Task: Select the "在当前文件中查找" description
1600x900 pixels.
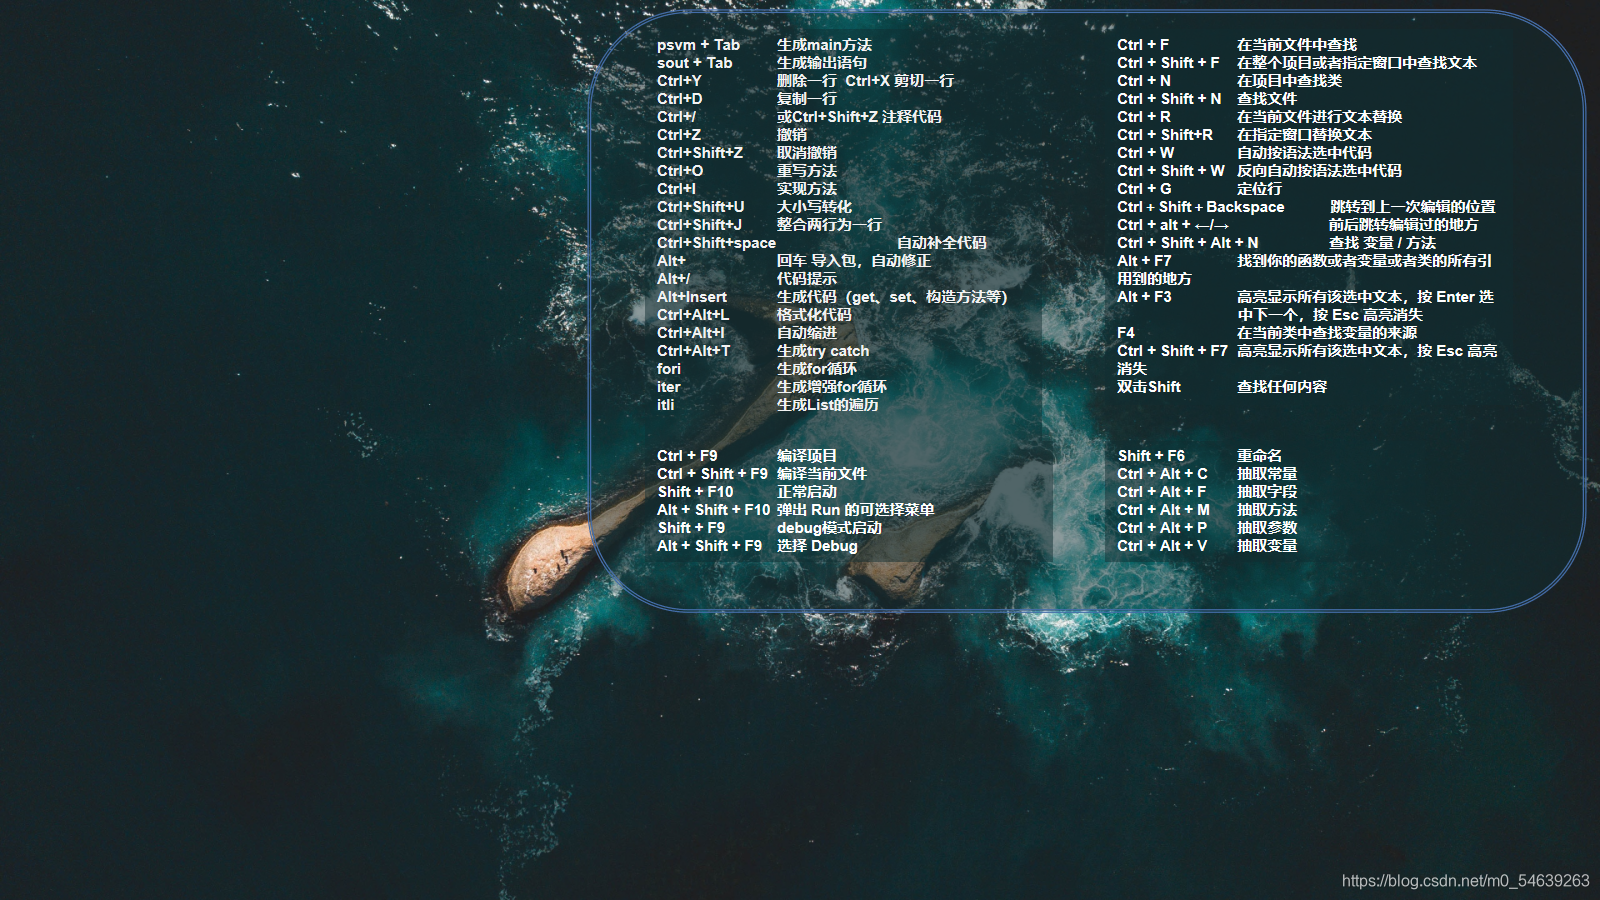Action: pos(1297,45)
